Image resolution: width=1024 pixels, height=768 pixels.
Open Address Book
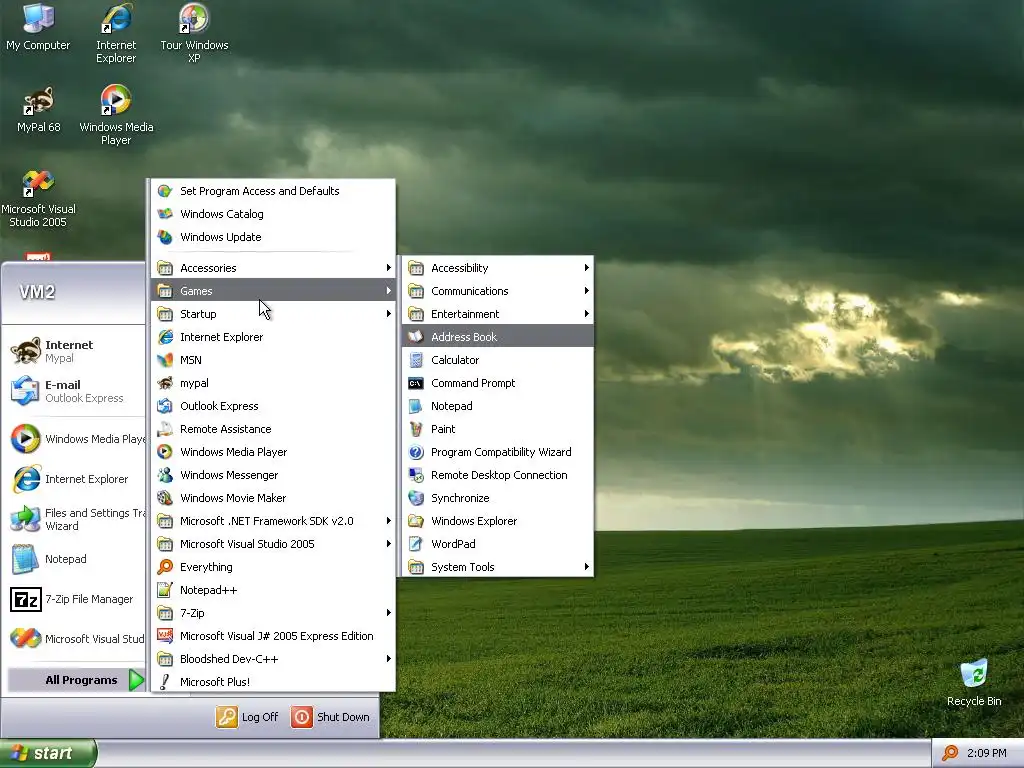tap(498, 337)
